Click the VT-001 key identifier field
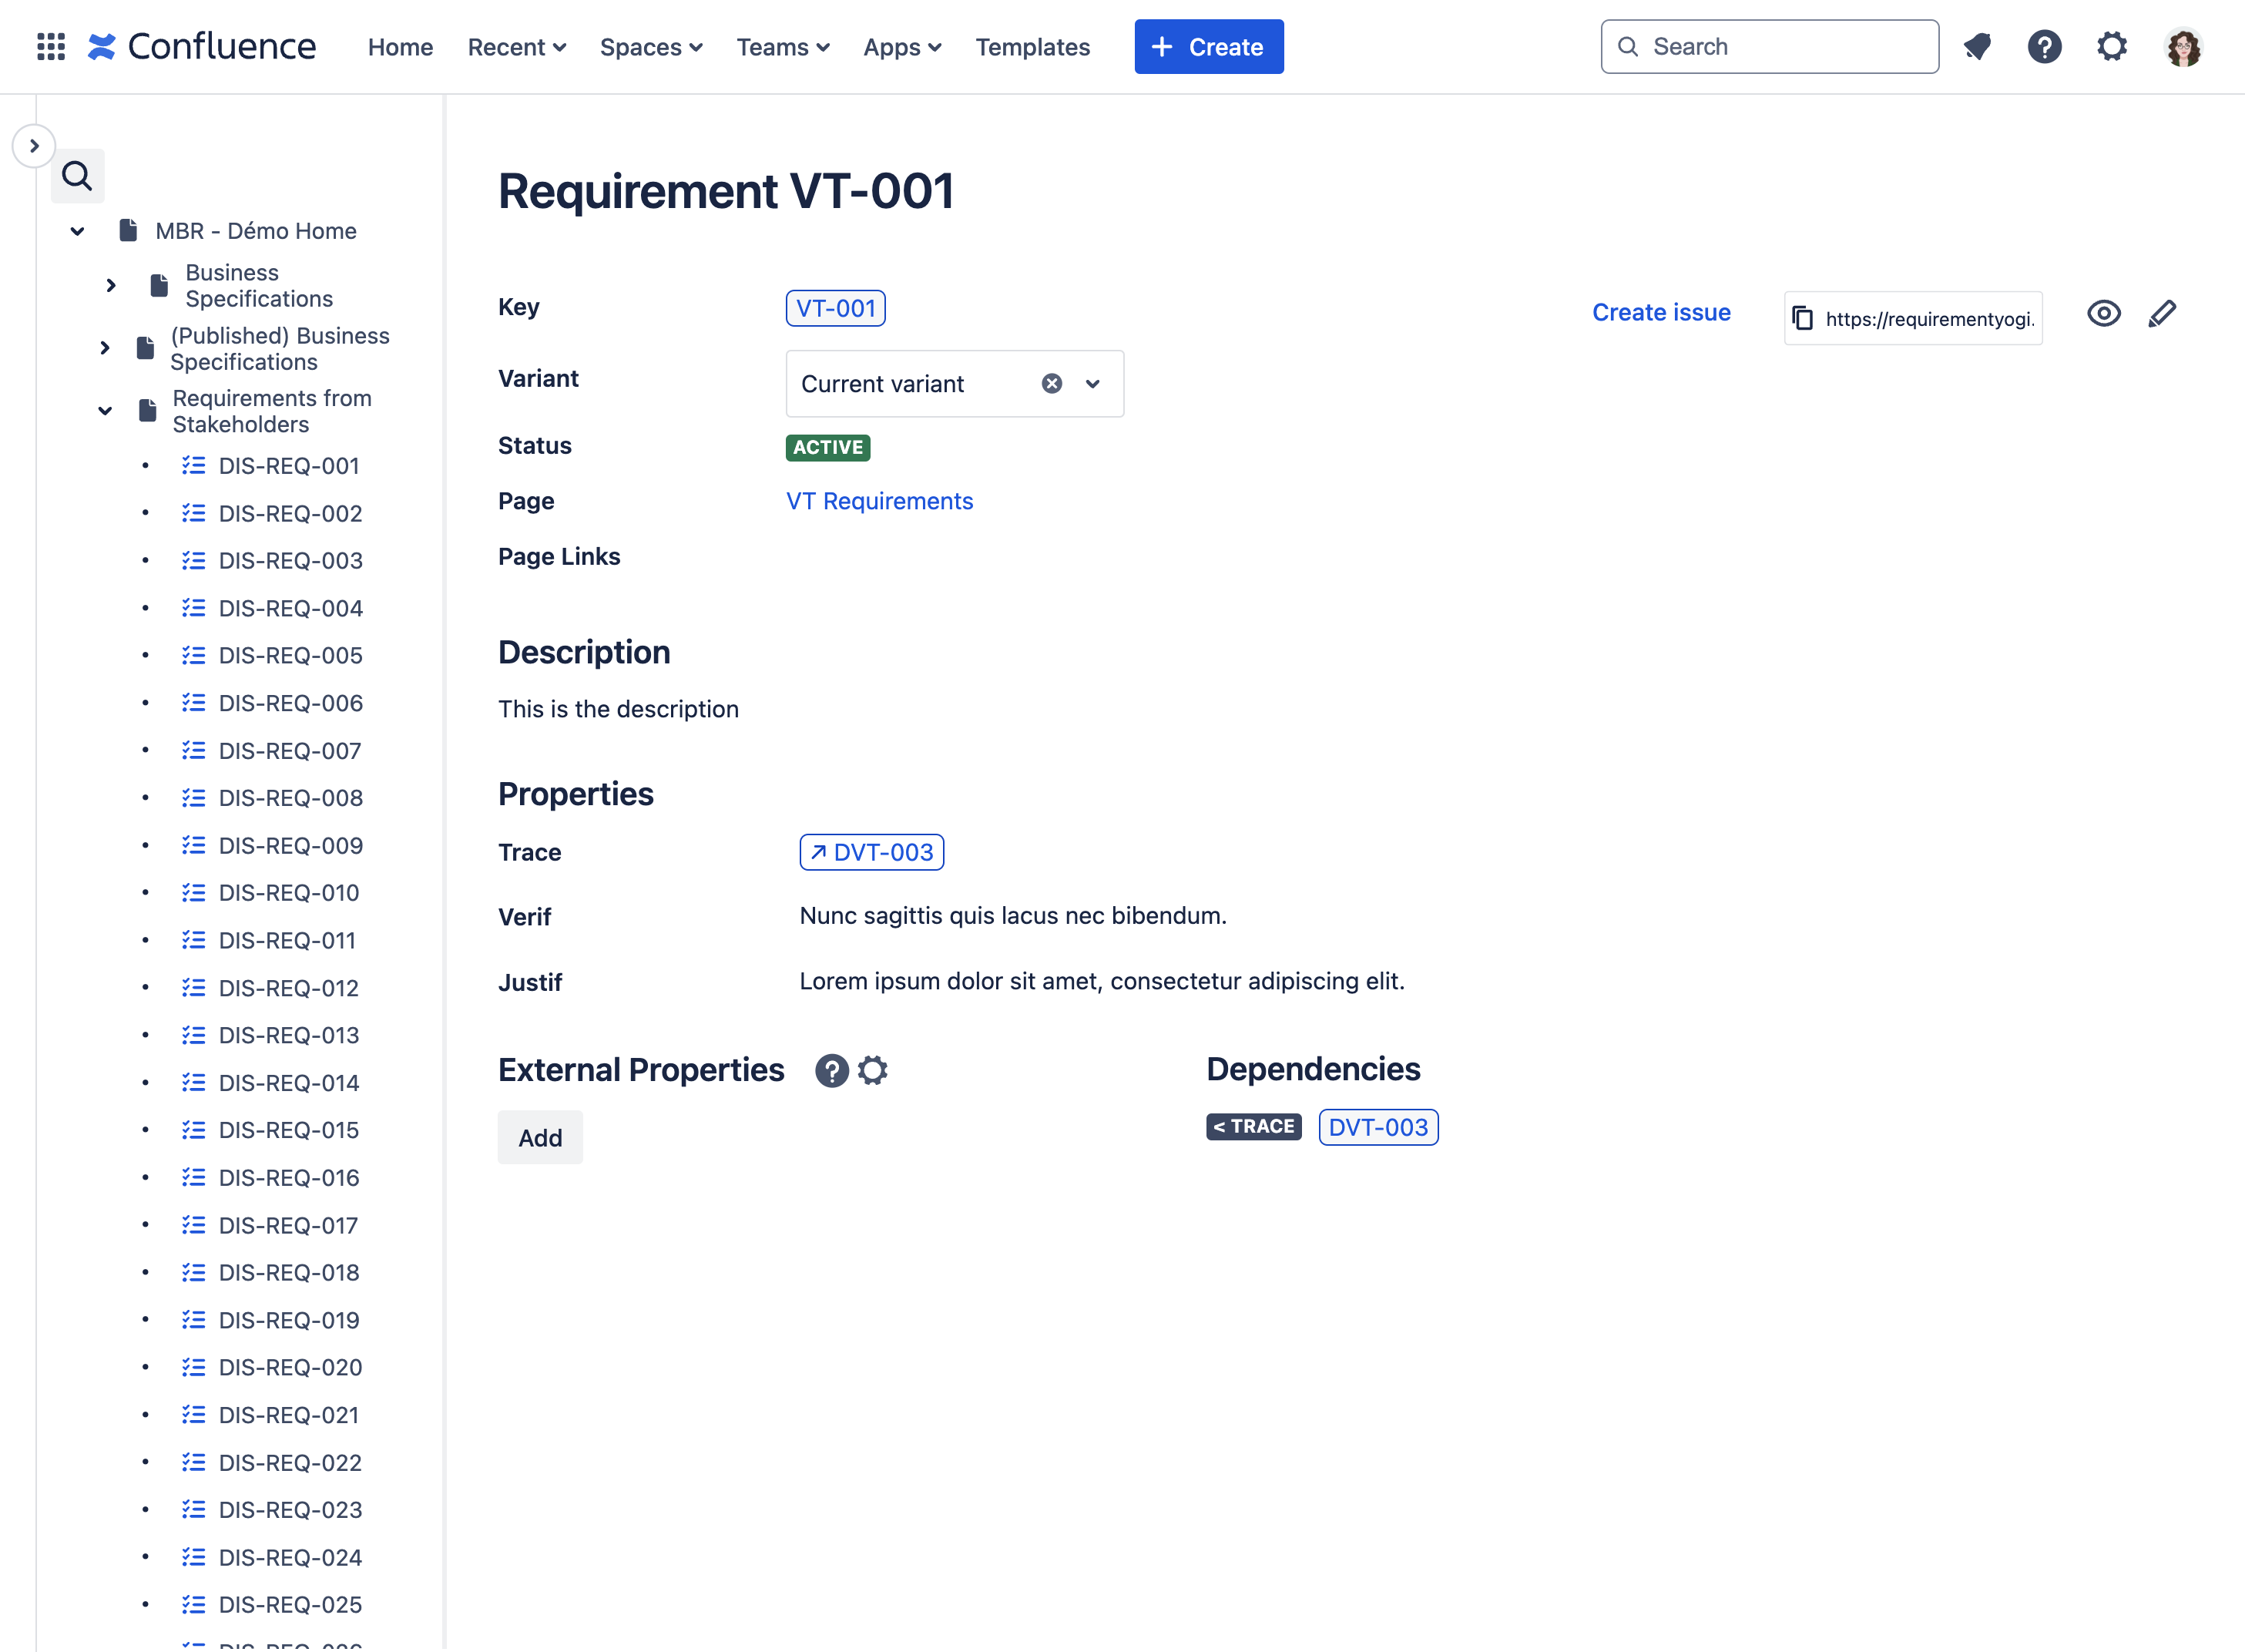The image size is (2245, 1652). (835, 307)
